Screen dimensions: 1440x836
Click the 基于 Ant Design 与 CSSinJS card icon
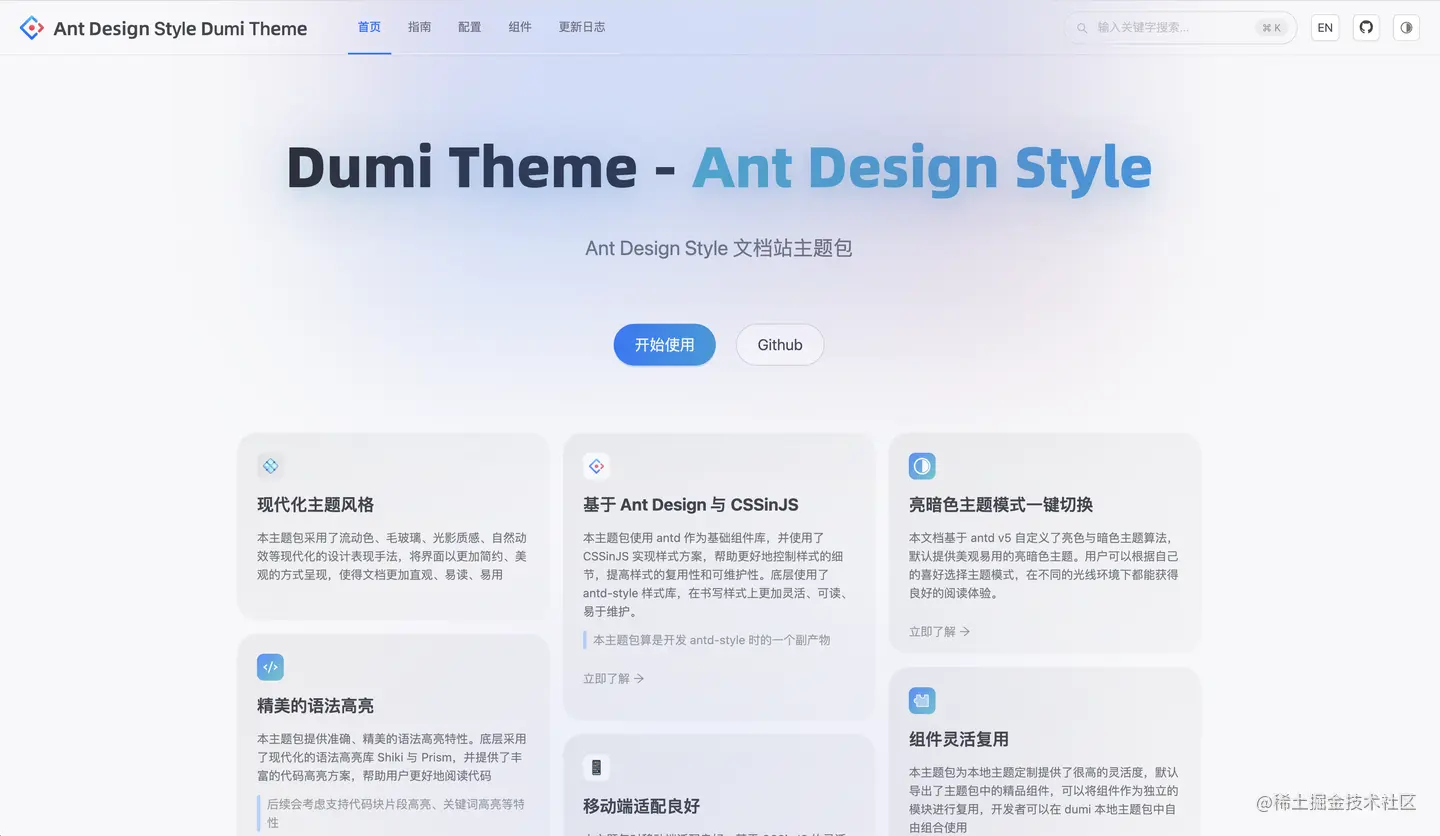coord(596,466)
